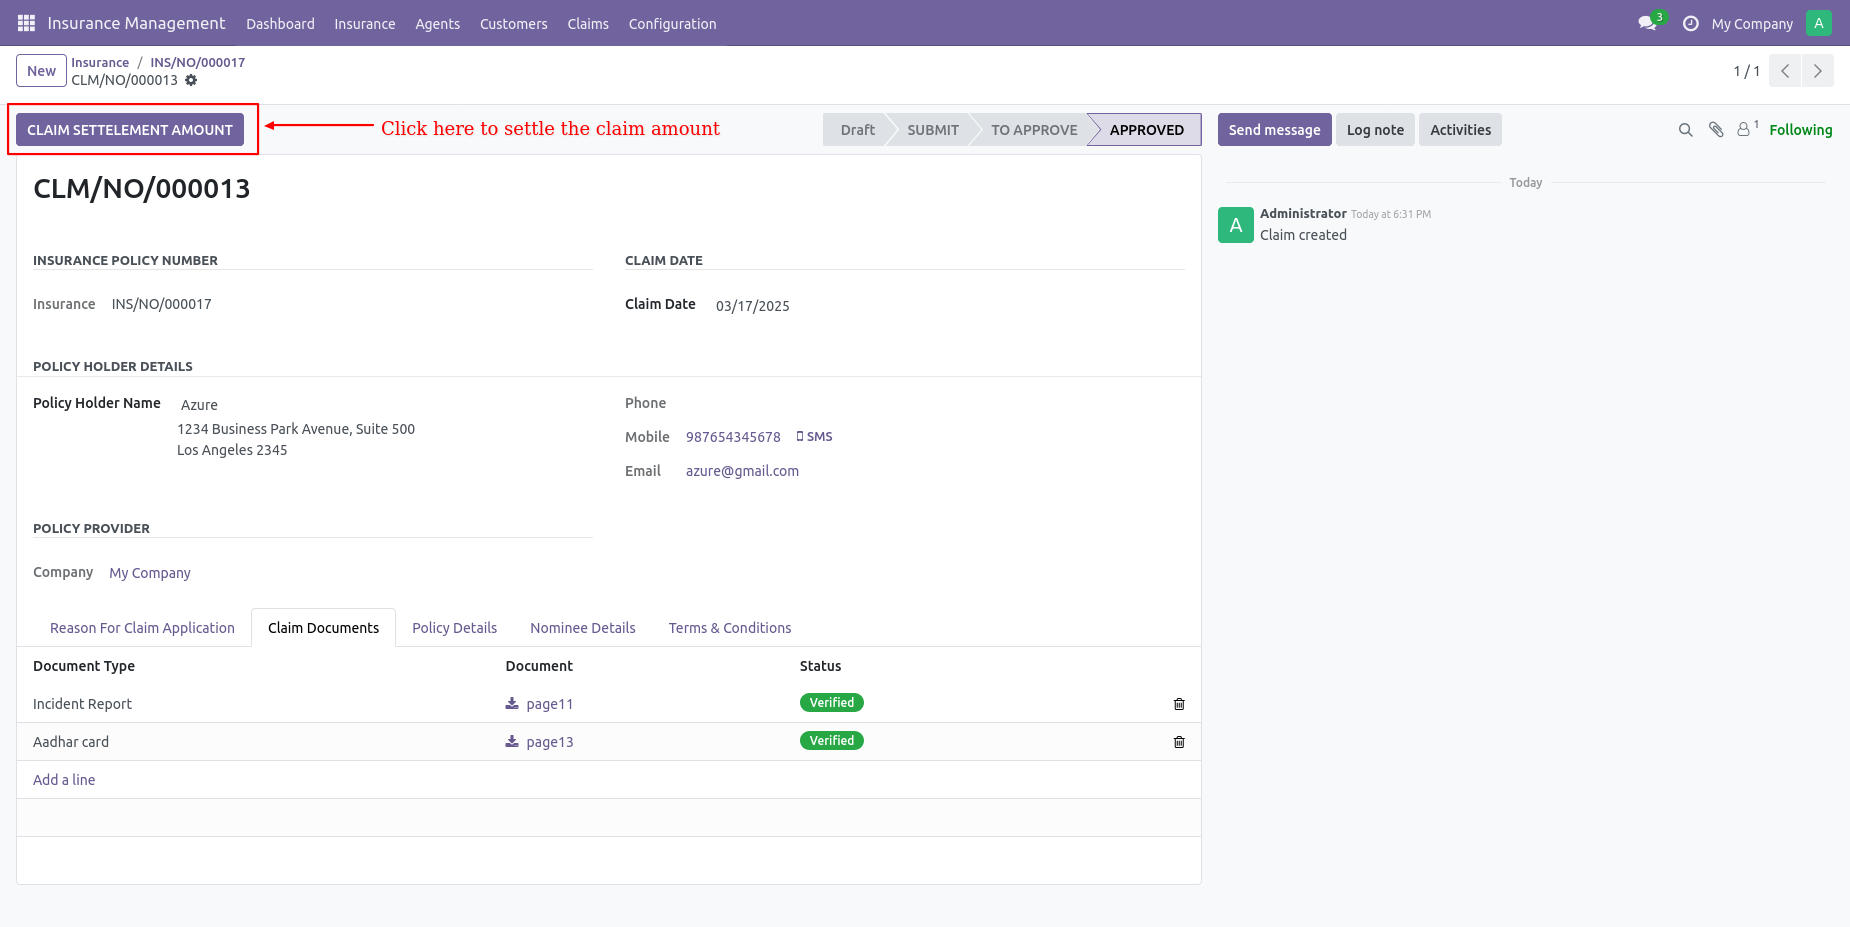1850x927 pixels.
Task: Open the Claims menu
Action: coord(588,24)
